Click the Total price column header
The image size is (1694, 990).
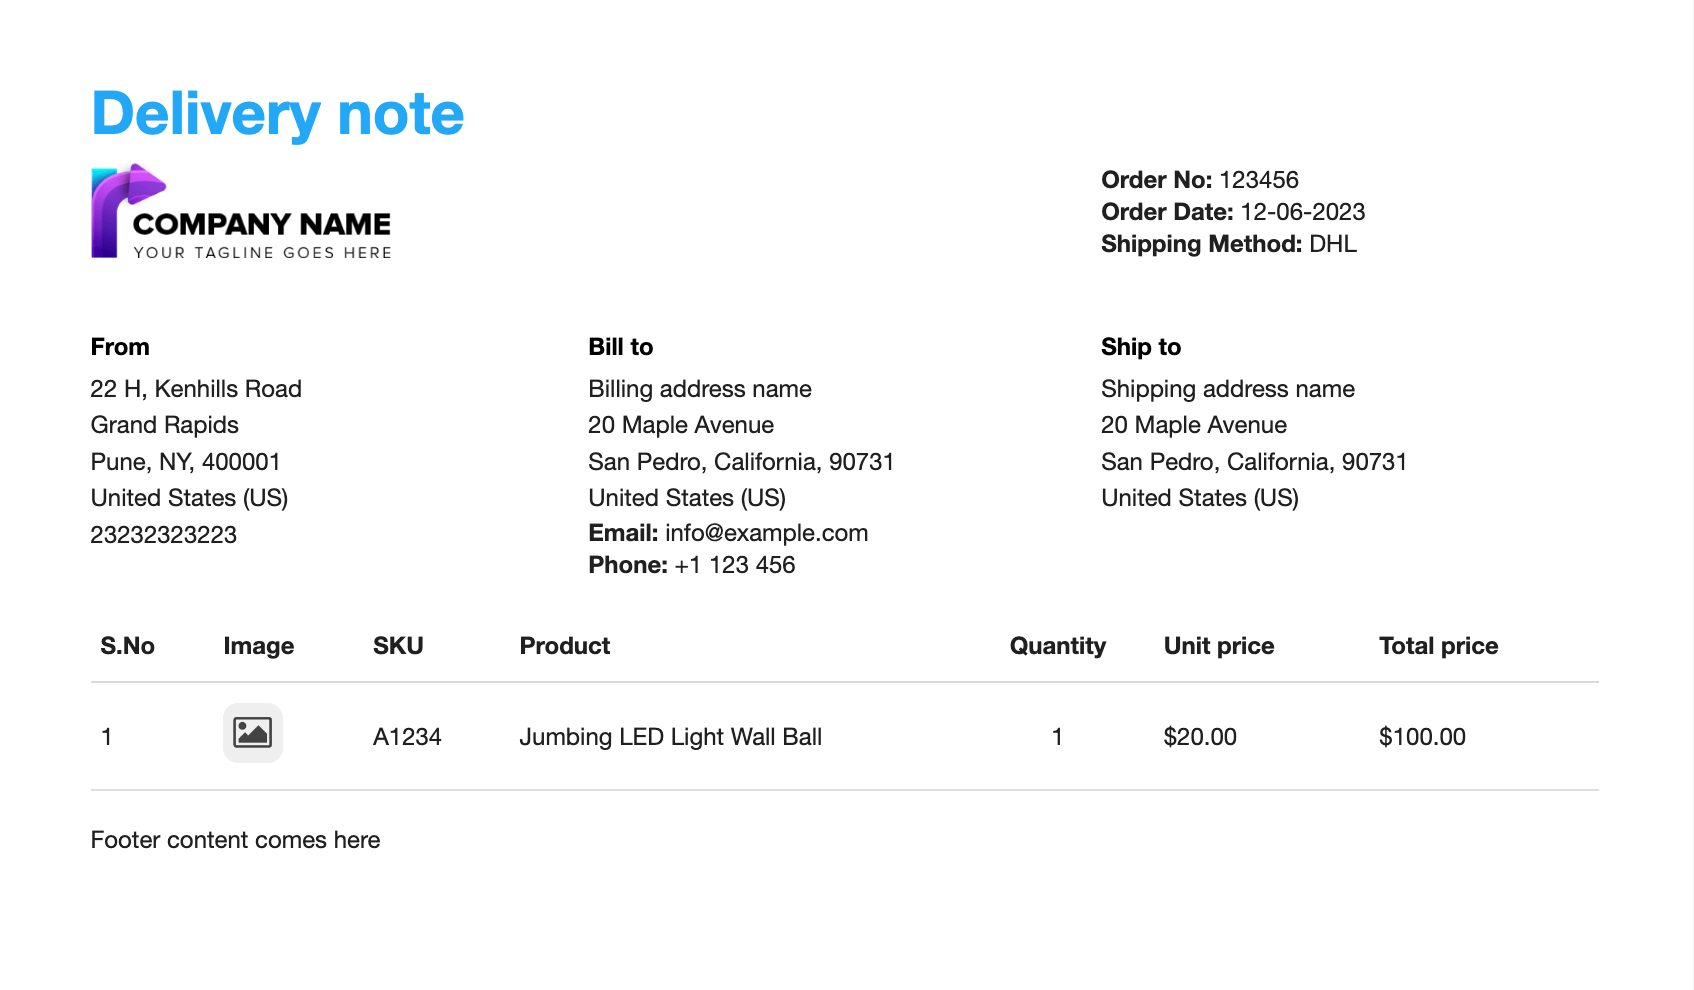coord(1438,646)
